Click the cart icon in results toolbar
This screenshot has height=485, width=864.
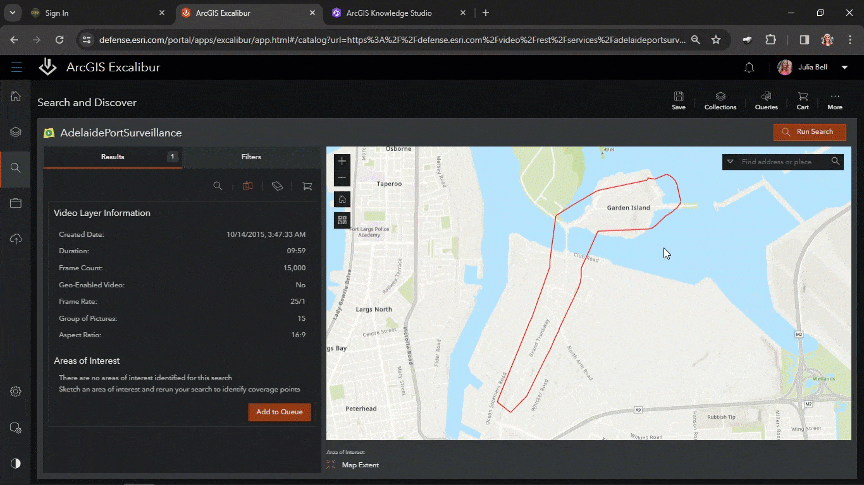307,186
